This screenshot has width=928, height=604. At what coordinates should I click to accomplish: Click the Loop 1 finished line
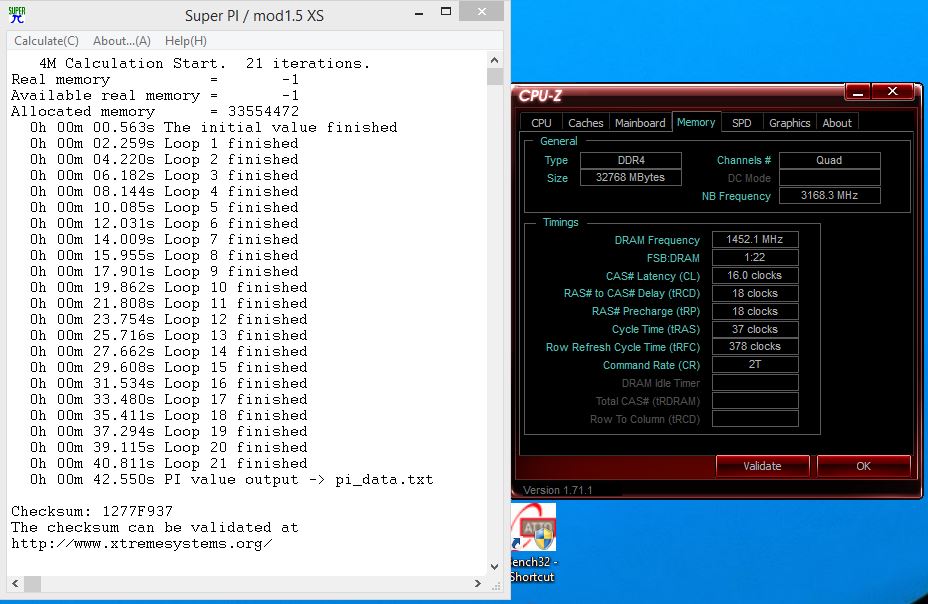coord(164,144)
